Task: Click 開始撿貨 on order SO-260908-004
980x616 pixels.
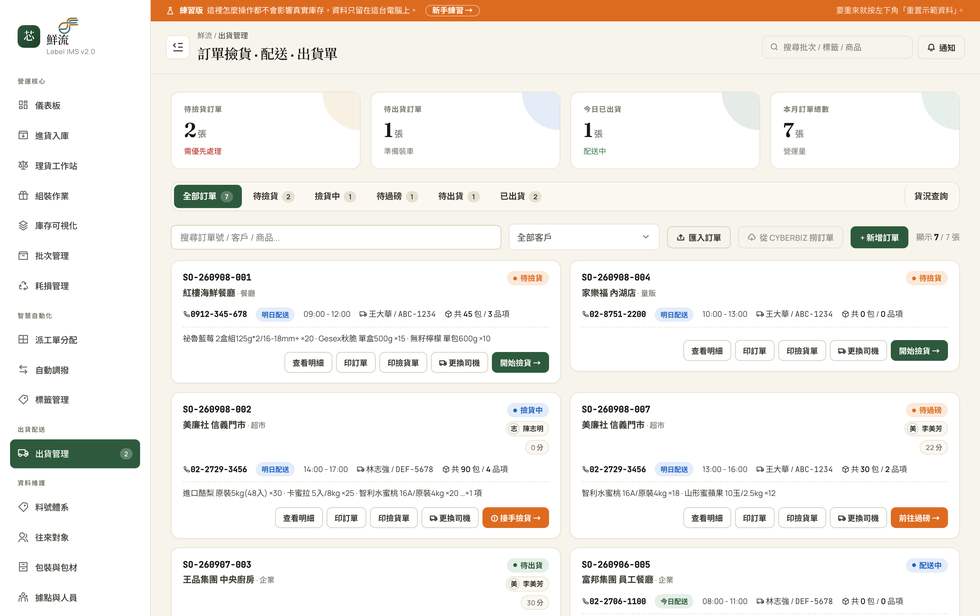Action: click(x=919, y=351)
